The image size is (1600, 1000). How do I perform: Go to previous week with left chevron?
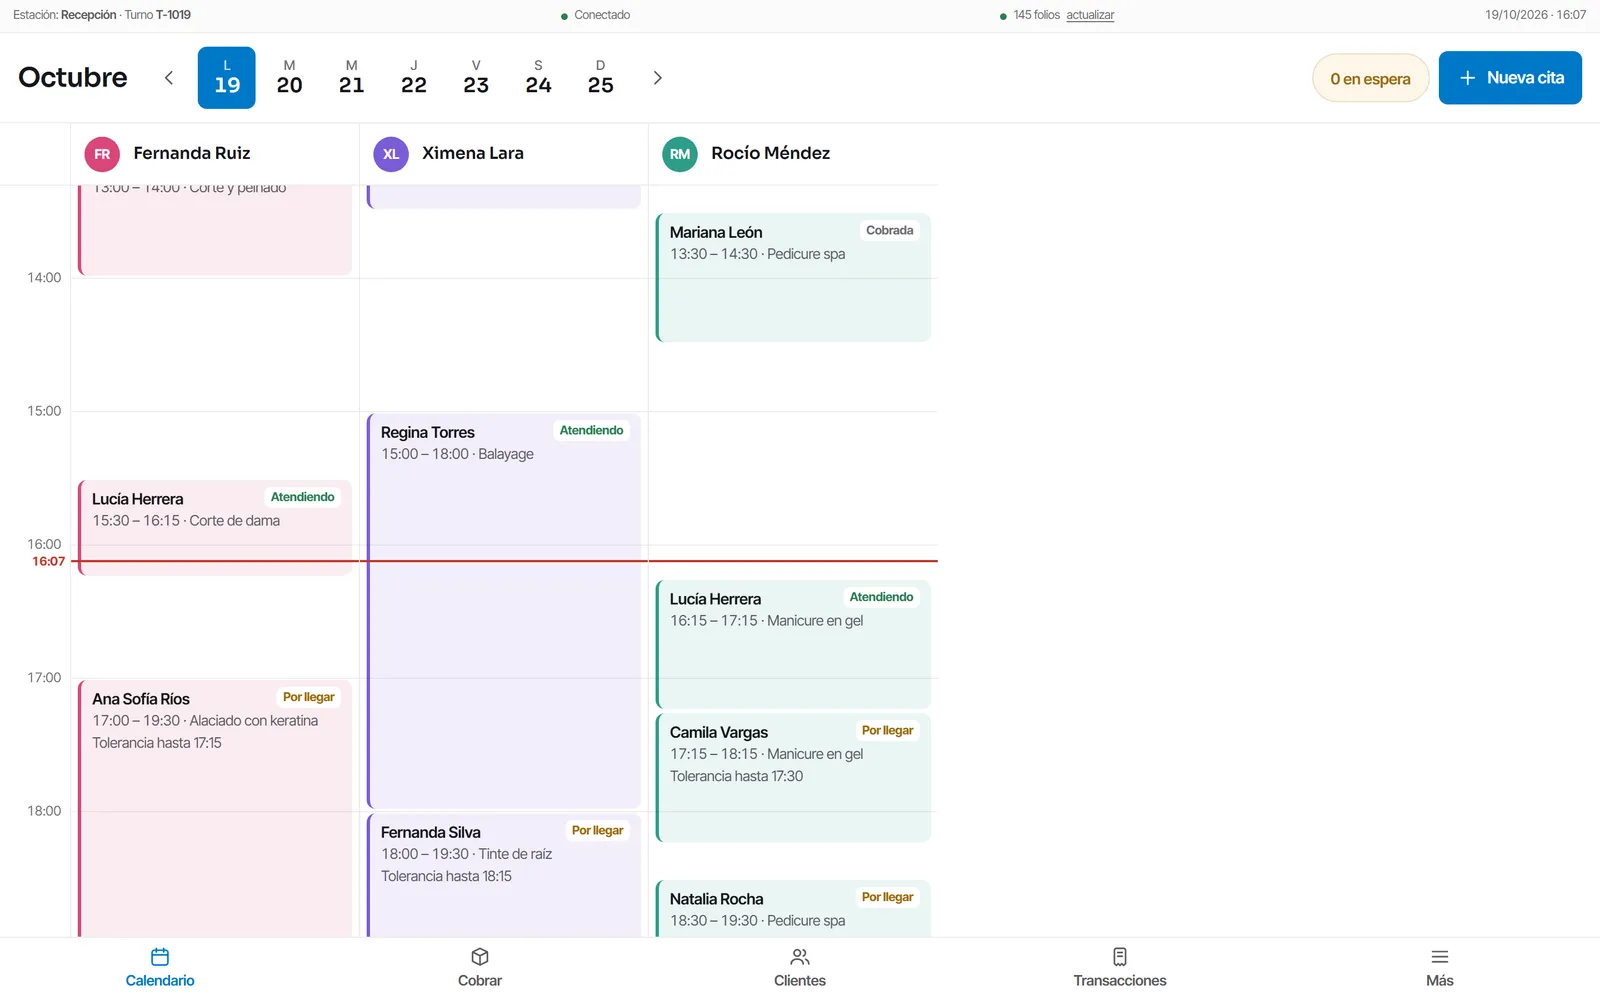(169, 78)
